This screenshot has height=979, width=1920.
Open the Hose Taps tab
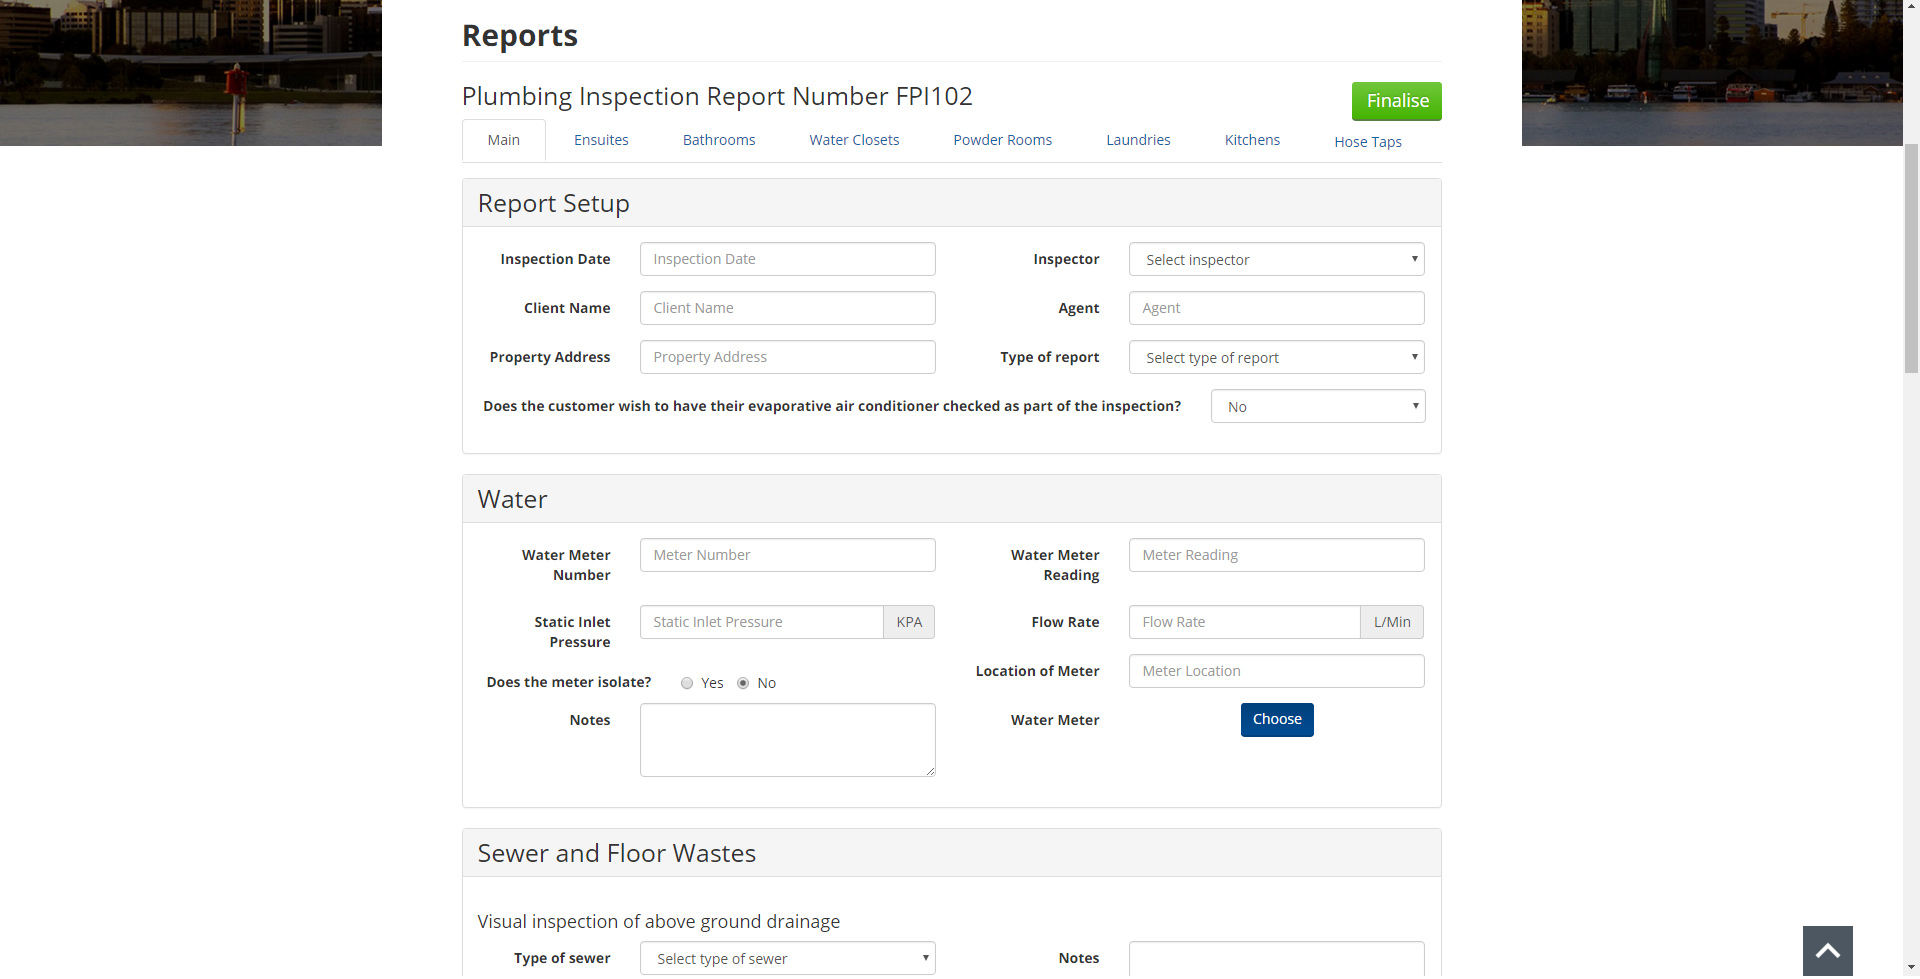click(x=1367, y=142)
